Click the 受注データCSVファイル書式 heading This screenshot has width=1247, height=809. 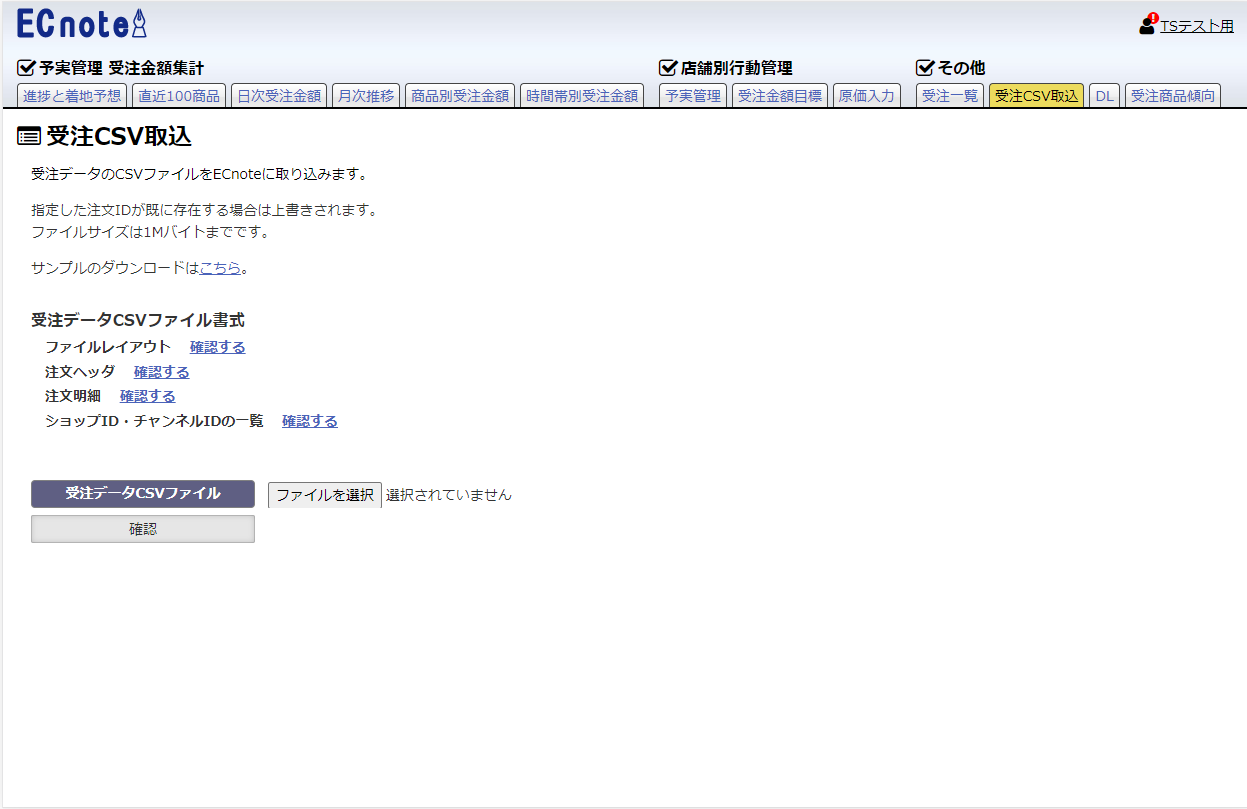[138, 320]
